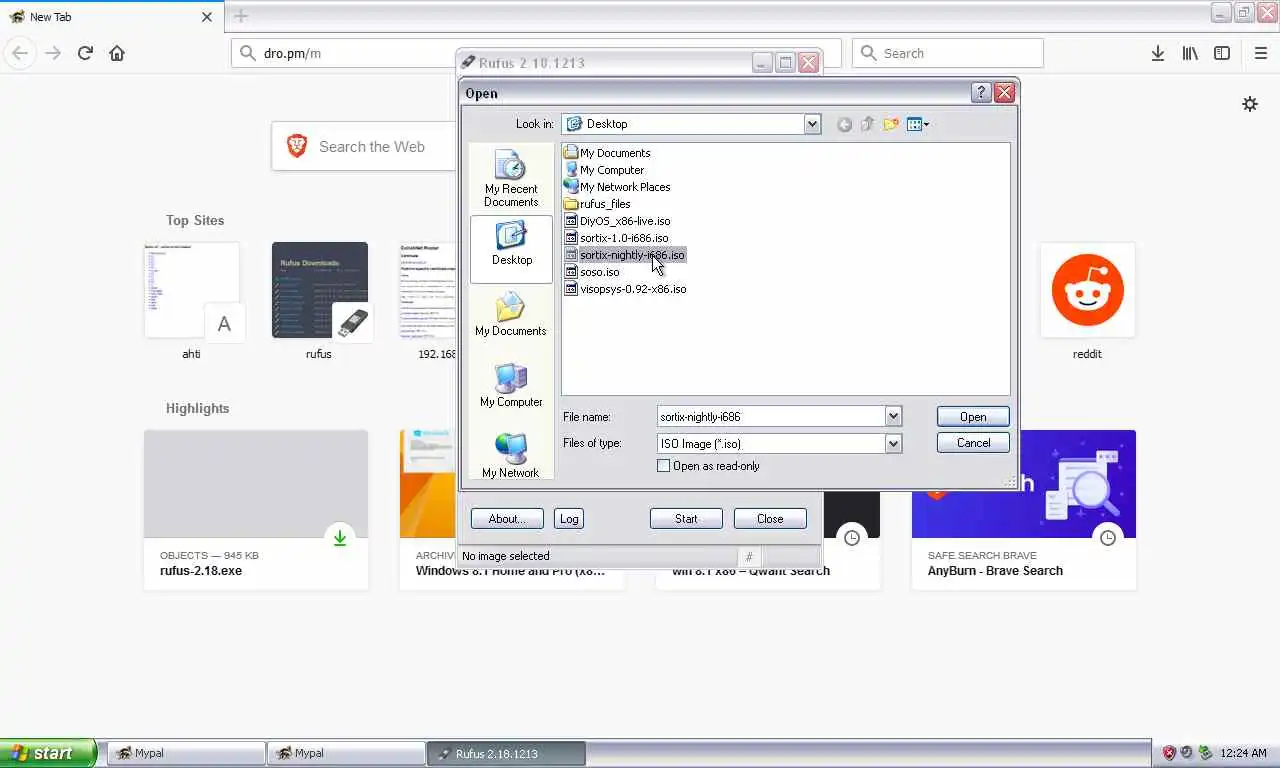Open My Network in the places bar
Viewport: 1280px width, 768px height.
point(511,455)
